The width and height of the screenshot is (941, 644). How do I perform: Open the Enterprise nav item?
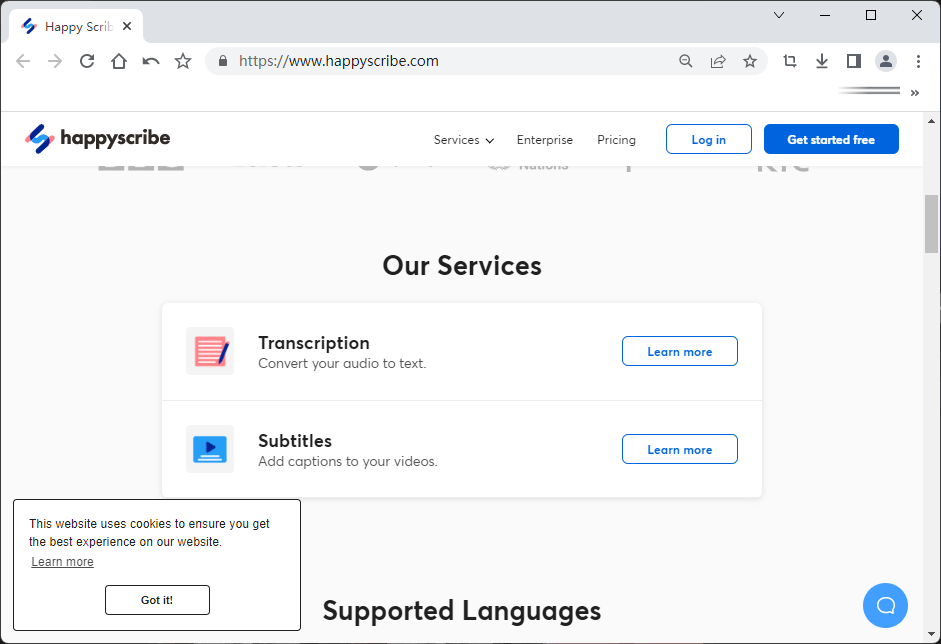click(x=545, y=140)
